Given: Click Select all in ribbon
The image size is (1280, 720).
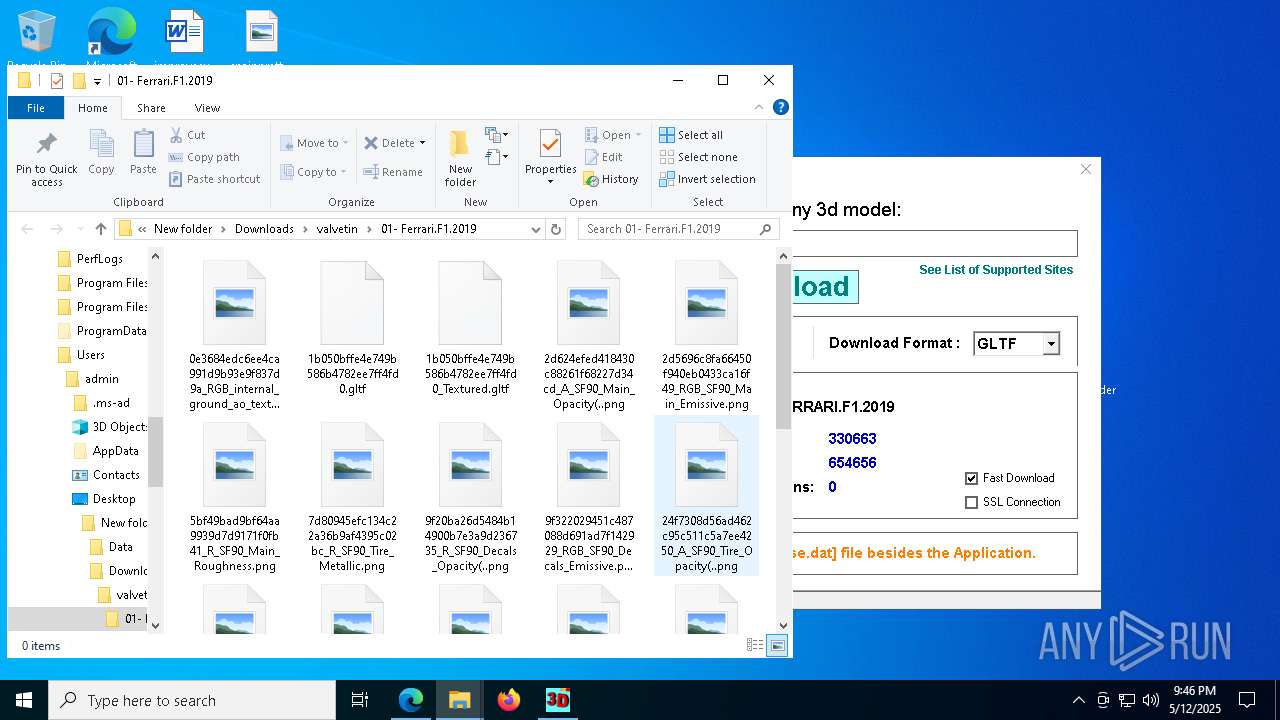Looking at the screenshot, I should point(691,135).
